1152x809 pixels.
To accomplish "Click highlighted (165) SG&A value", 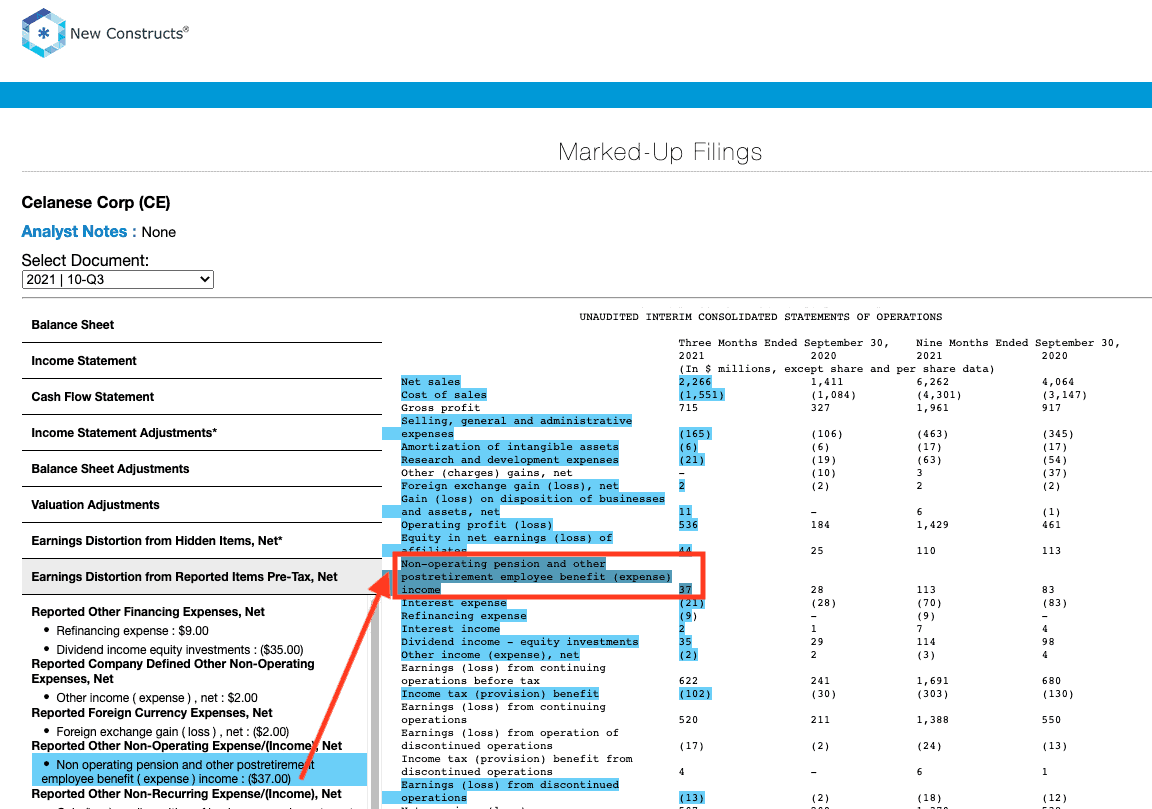I will click(x=694, y=434).
